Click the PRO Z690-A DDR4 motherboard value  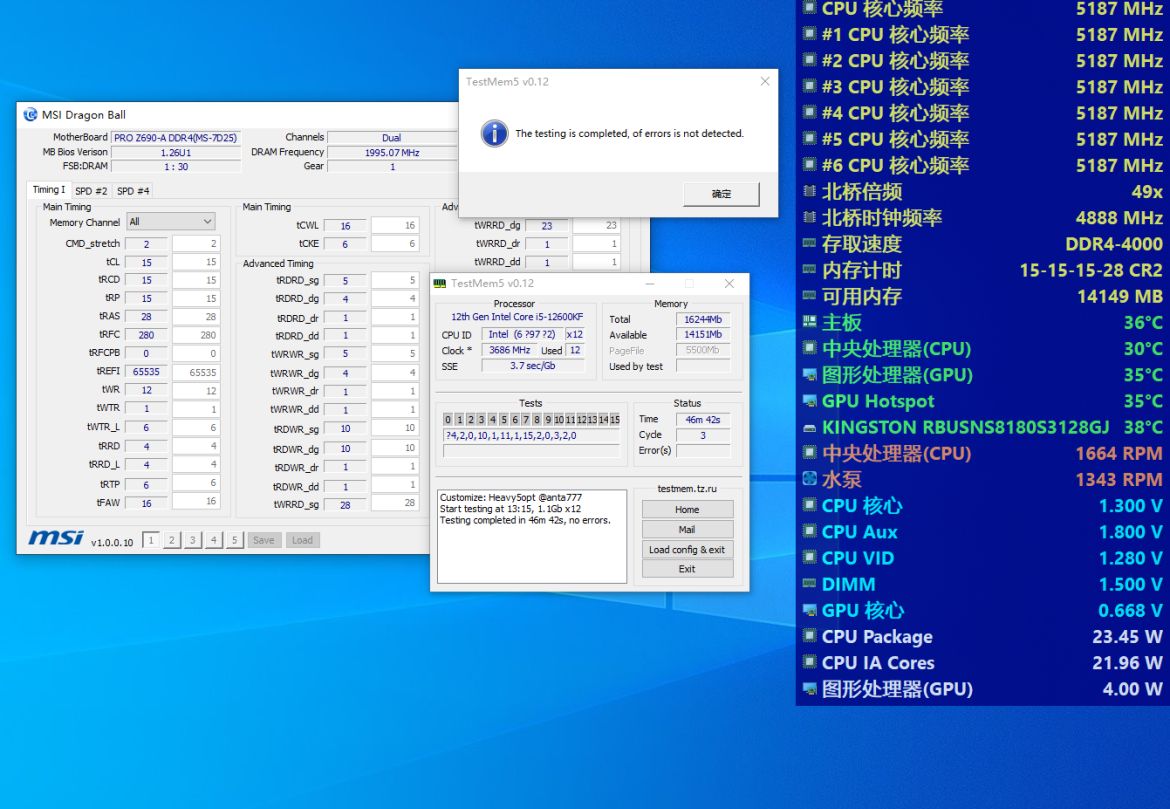(176, 137)
